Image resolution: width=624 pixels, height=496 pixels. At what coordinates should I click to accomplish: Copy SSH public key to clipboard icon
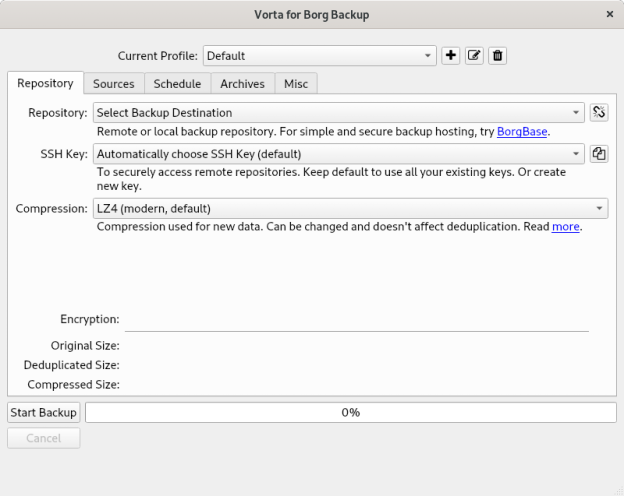coord(599,154)
